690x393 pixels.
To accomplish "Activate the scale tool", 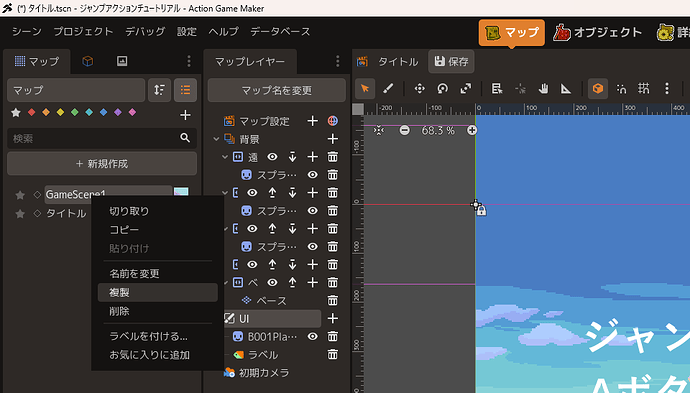I will pyautogui.click(x=466, y=88).
